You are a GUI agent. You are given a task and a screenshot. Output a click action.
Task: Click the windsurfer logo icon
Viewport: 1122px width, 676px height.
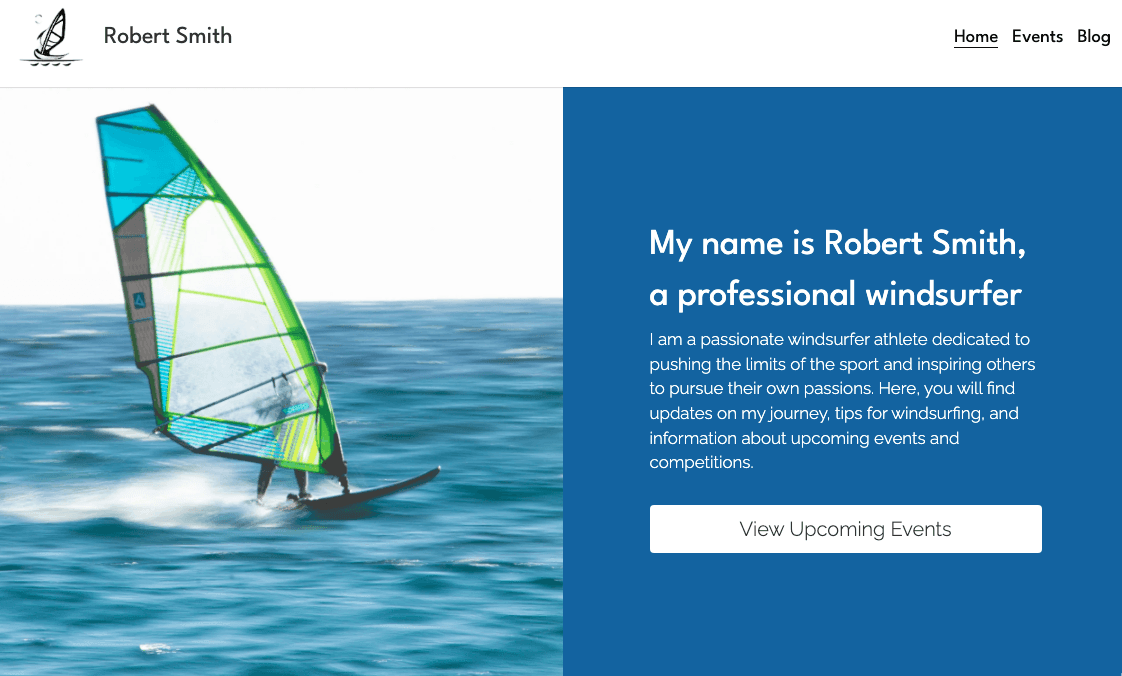(51, 37)
